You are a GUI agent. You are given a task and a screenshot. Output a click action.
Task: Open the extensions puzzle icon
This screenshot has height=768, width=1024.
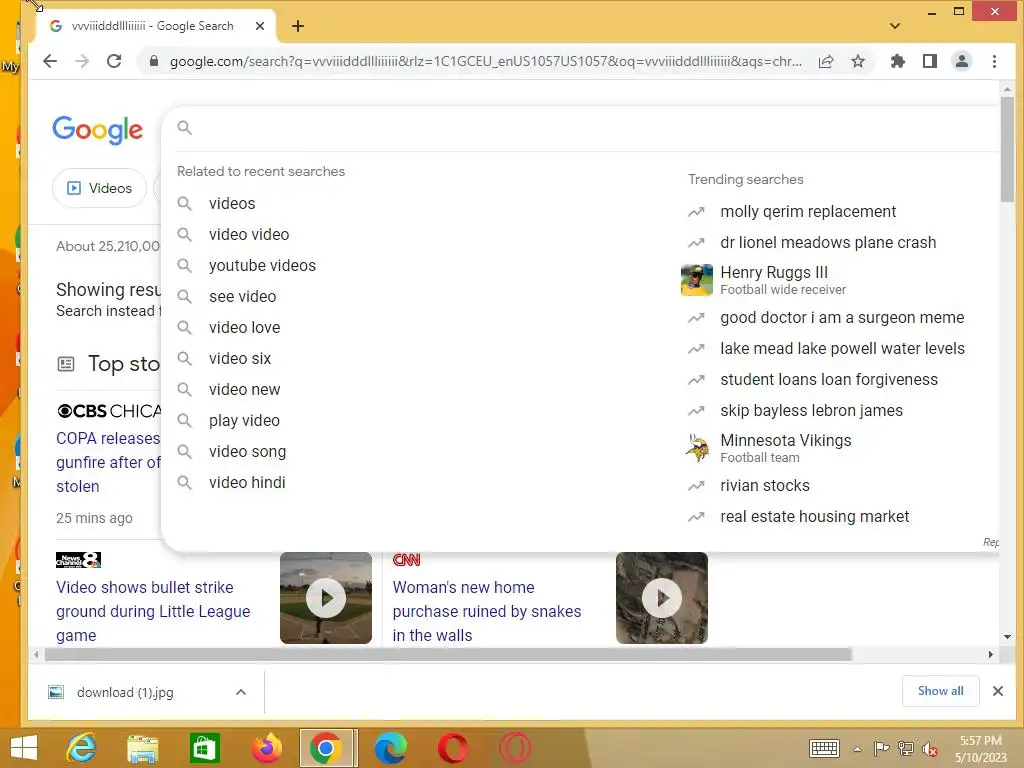point(898,61)
